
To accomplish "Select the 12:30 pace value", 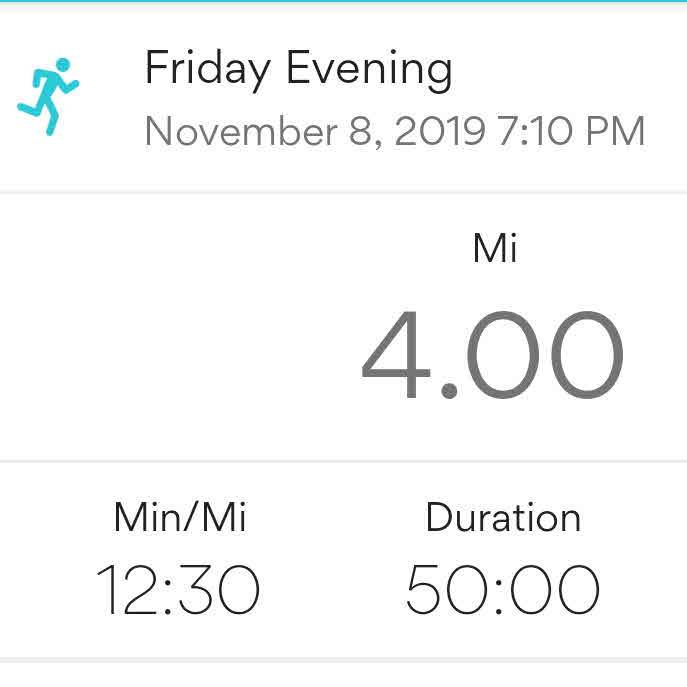I will [178, 589].
